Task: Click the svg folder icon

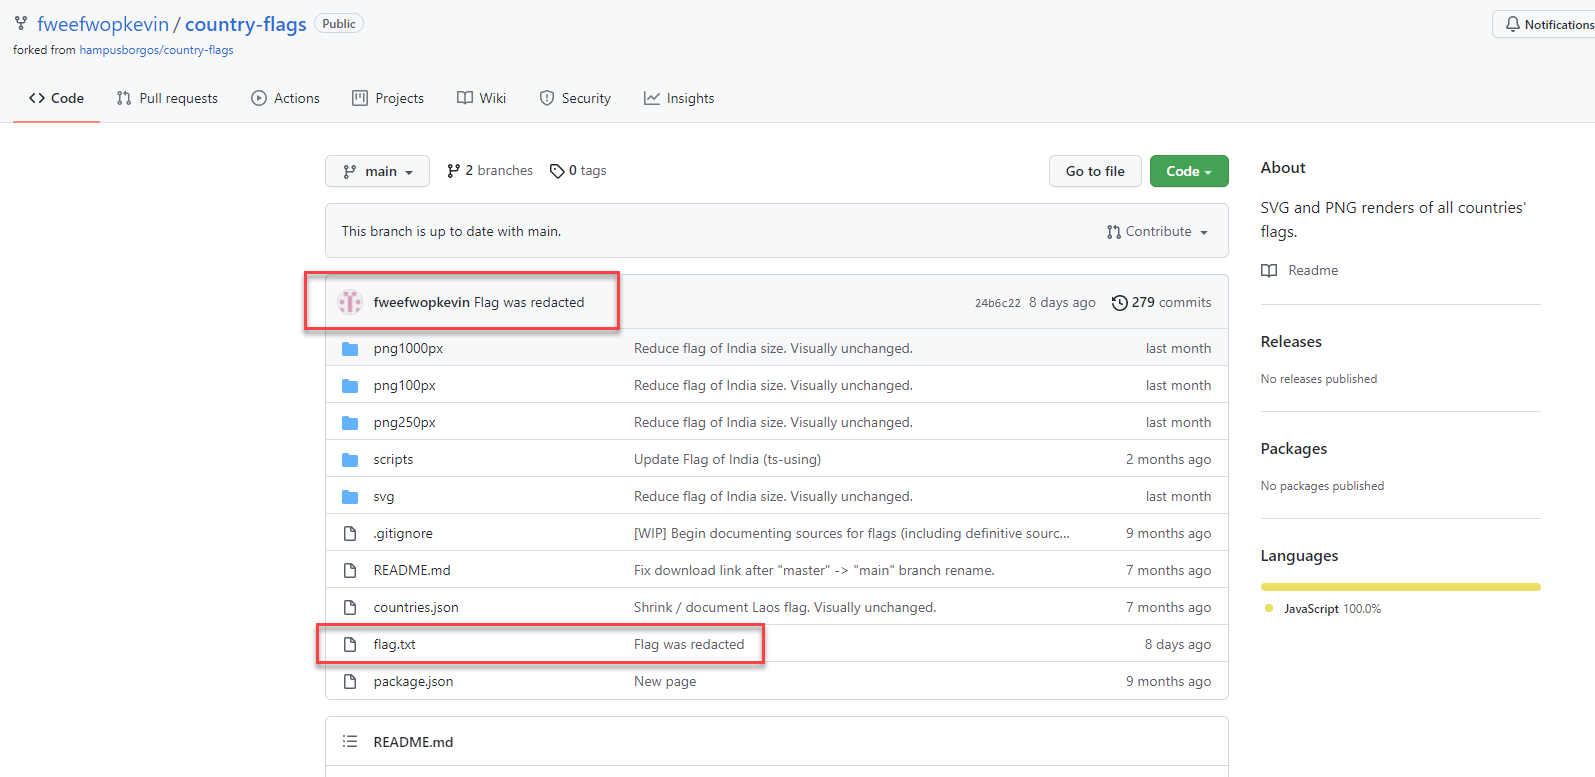Action: pos(350,497)
